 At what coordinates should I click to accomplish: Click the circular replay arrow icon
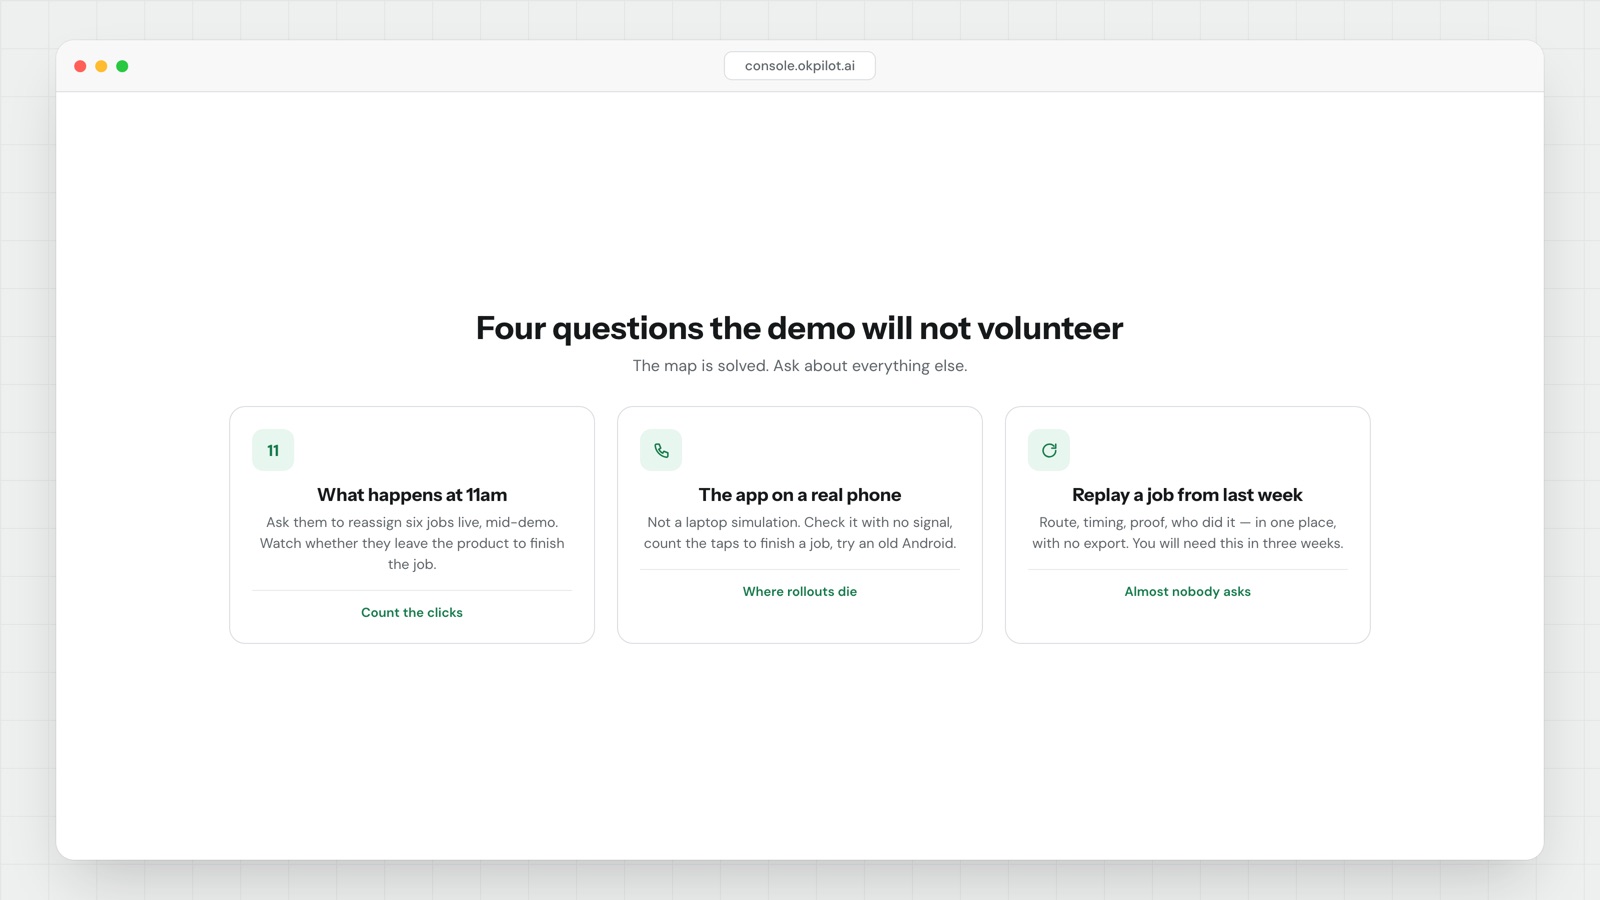(x=1049, y=450)
